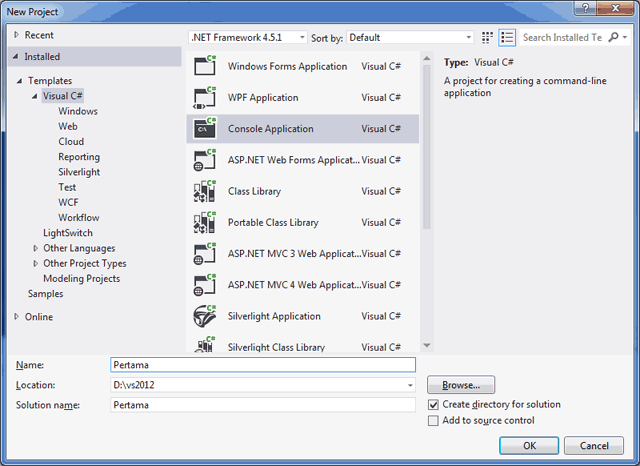Click the Silverlight Application template name
The width and height of the screenshot is (640, 466).
(274, 316)
